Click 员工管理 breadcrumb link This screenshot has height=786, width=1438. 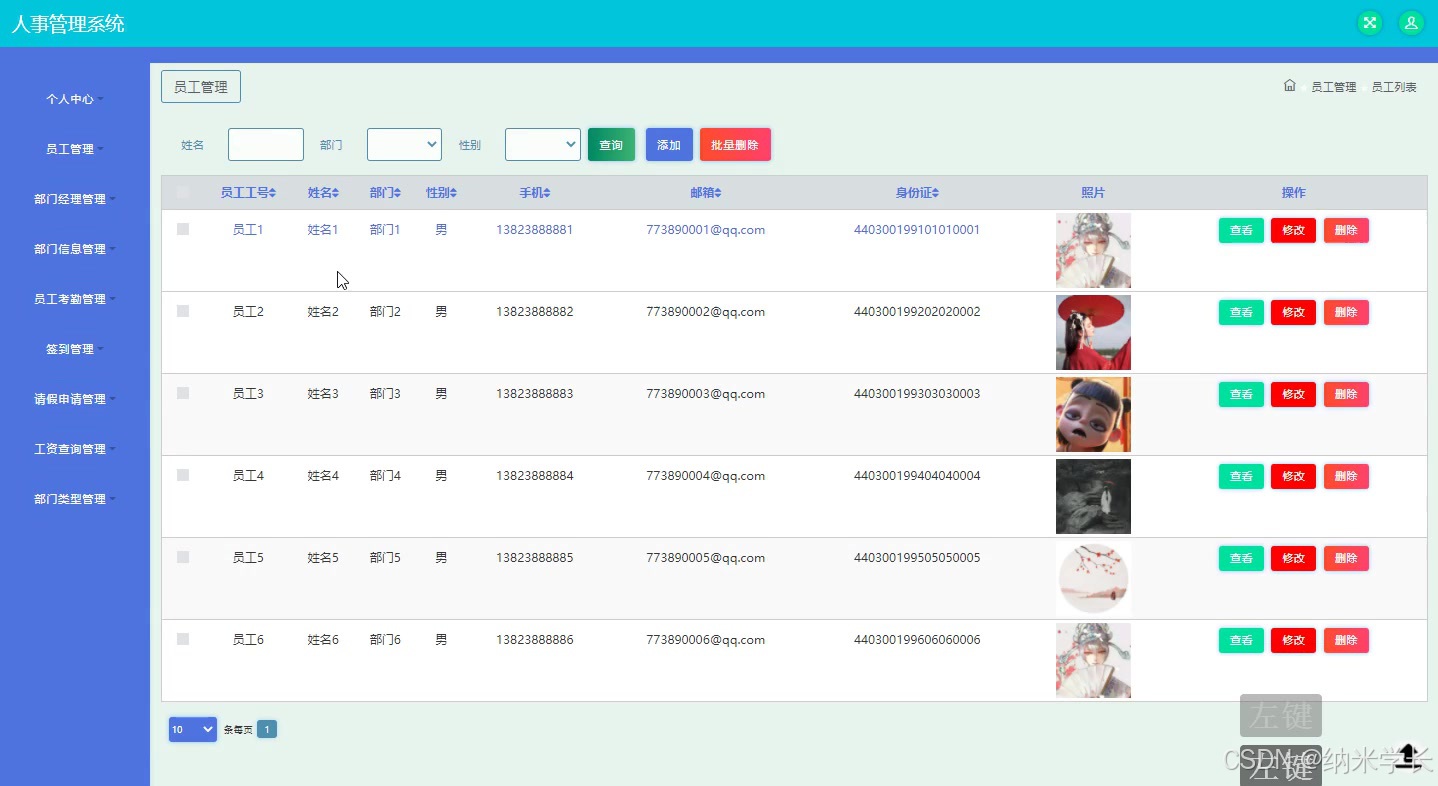coord(1333,87)
